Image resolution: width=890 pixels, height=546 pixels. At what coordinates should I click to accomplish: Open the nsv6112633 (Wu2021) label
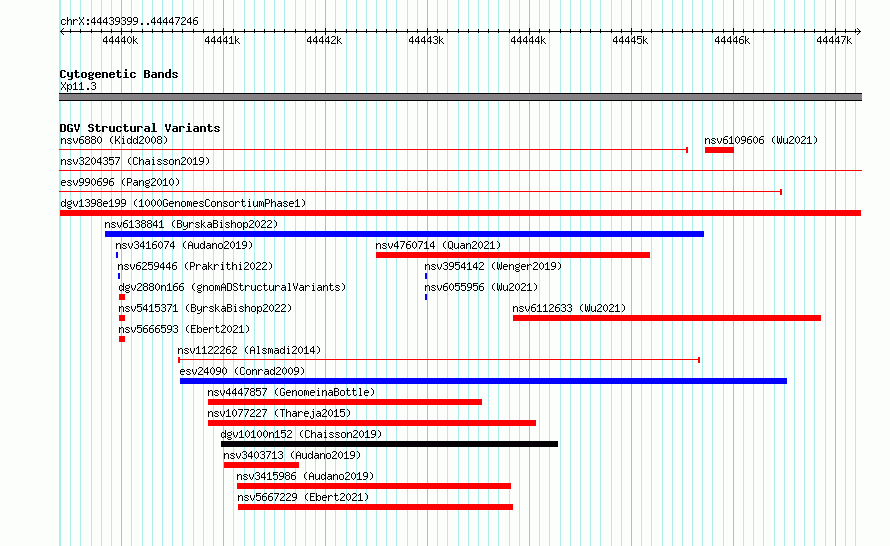click(x=569, y=308)
